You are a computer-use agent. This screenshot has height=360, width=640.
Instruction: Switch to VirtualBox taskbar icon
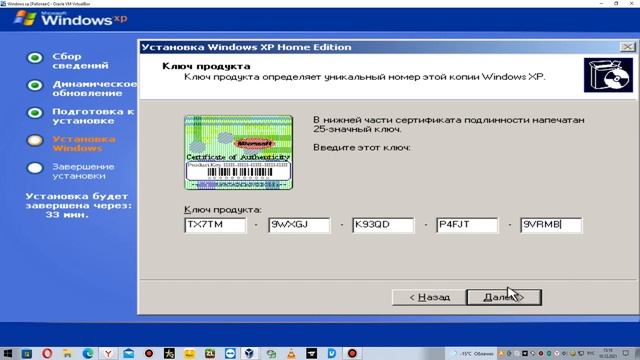[250, 353]
